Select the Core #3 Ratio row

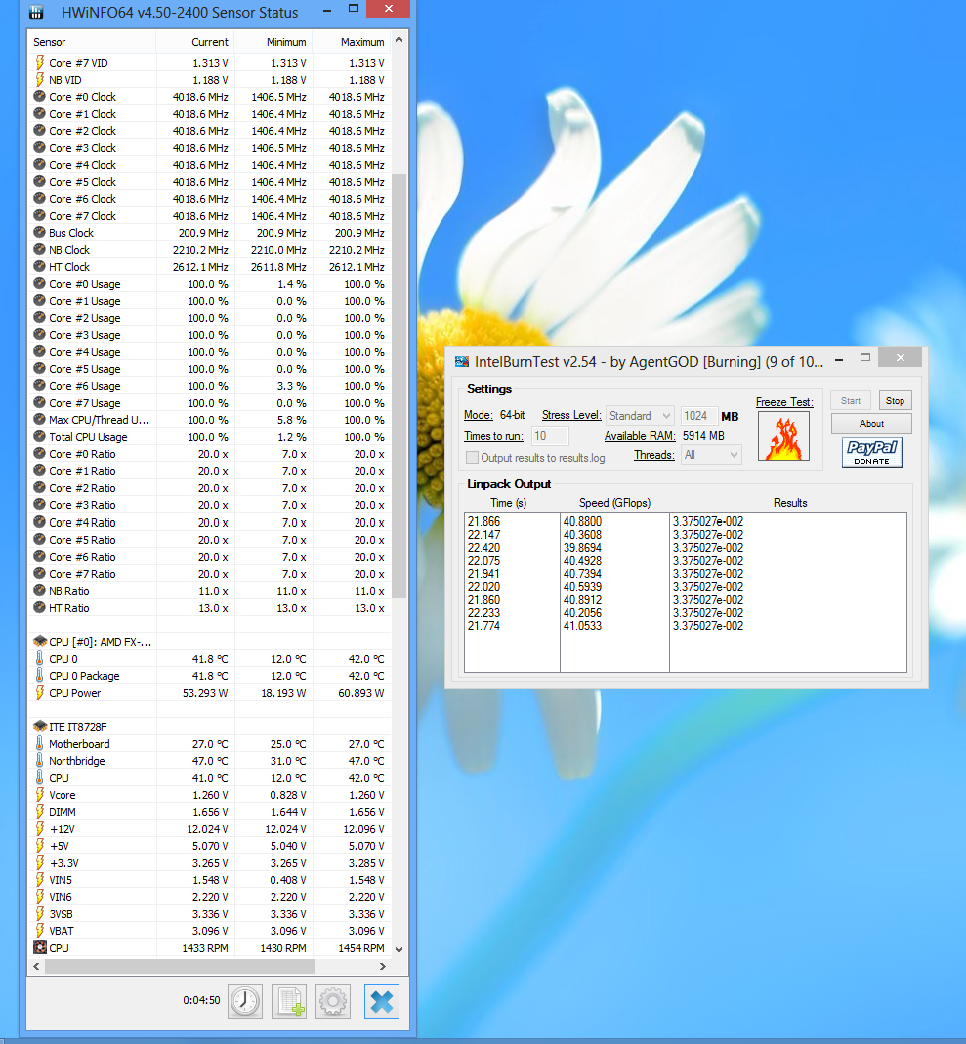click(x=209, y=505)
